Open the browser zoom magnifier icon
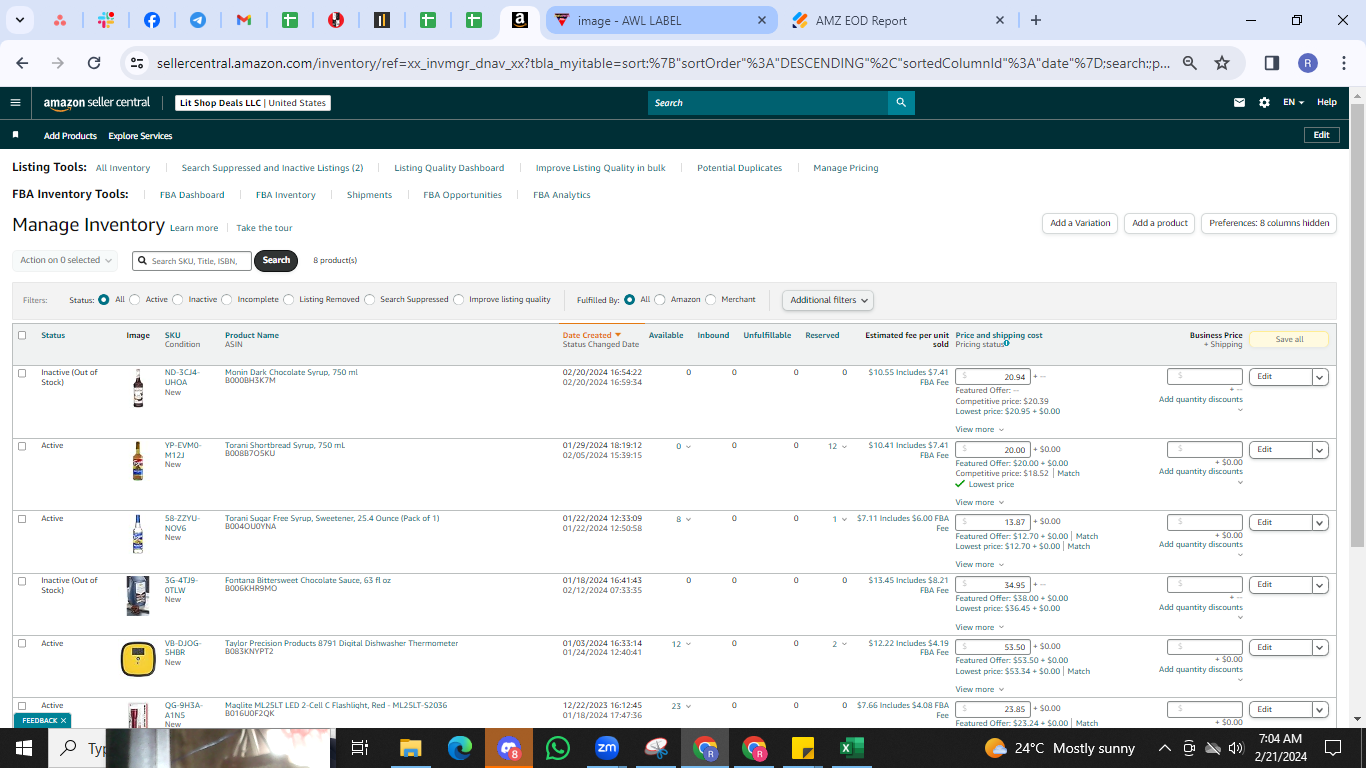Image resolution: width=1366 pixels, height=768 pixels. coord(1190,63)
